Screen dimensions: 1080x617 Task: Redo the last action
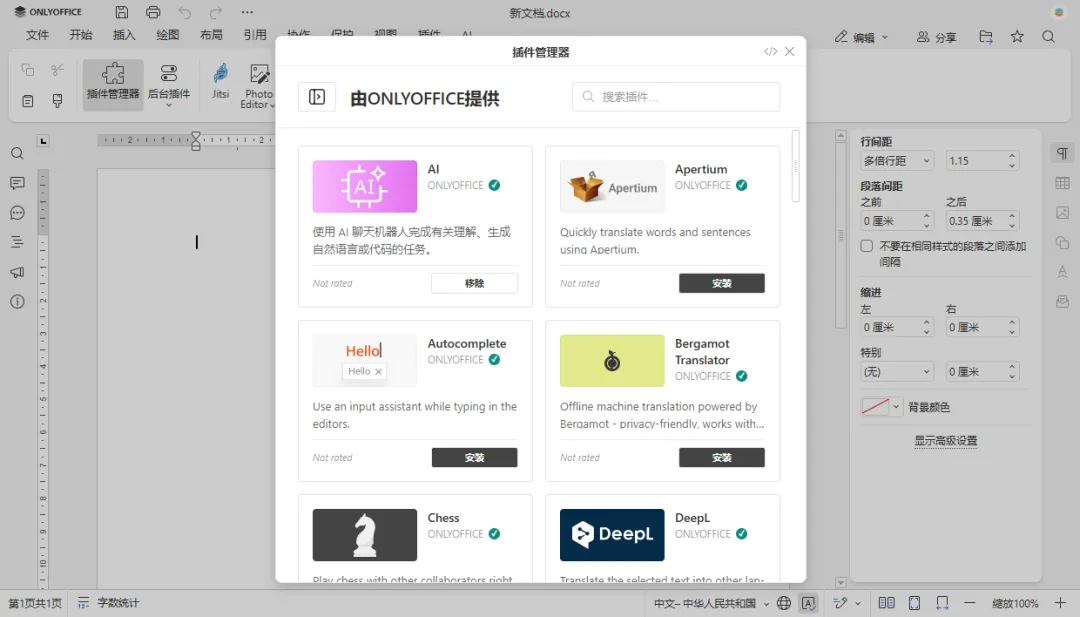(216, 12)
